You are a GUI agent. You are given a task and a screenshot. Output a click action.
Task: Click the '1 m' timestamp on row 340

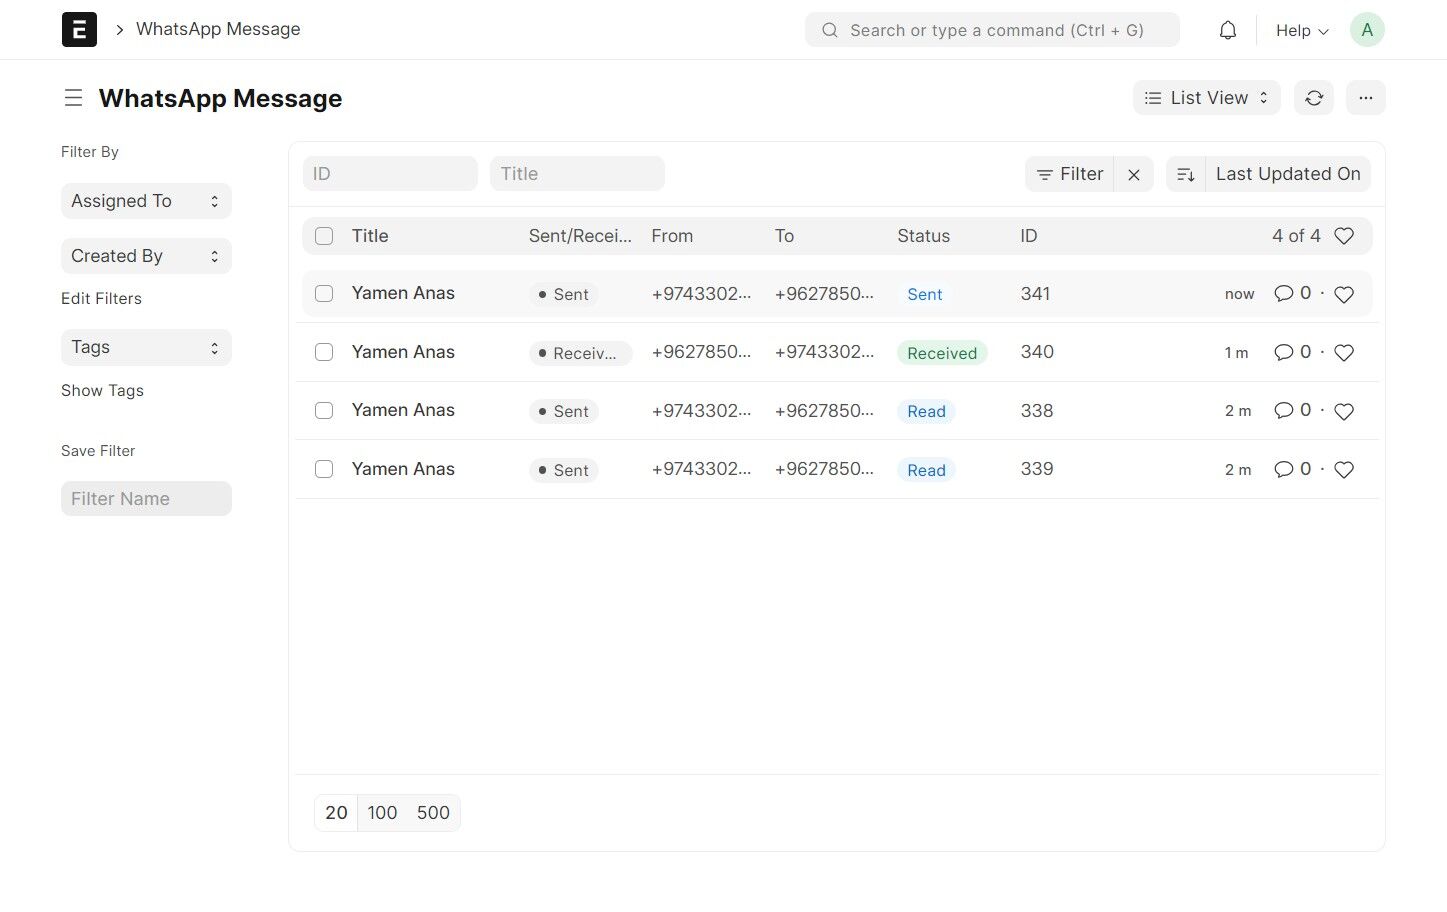1237,353
